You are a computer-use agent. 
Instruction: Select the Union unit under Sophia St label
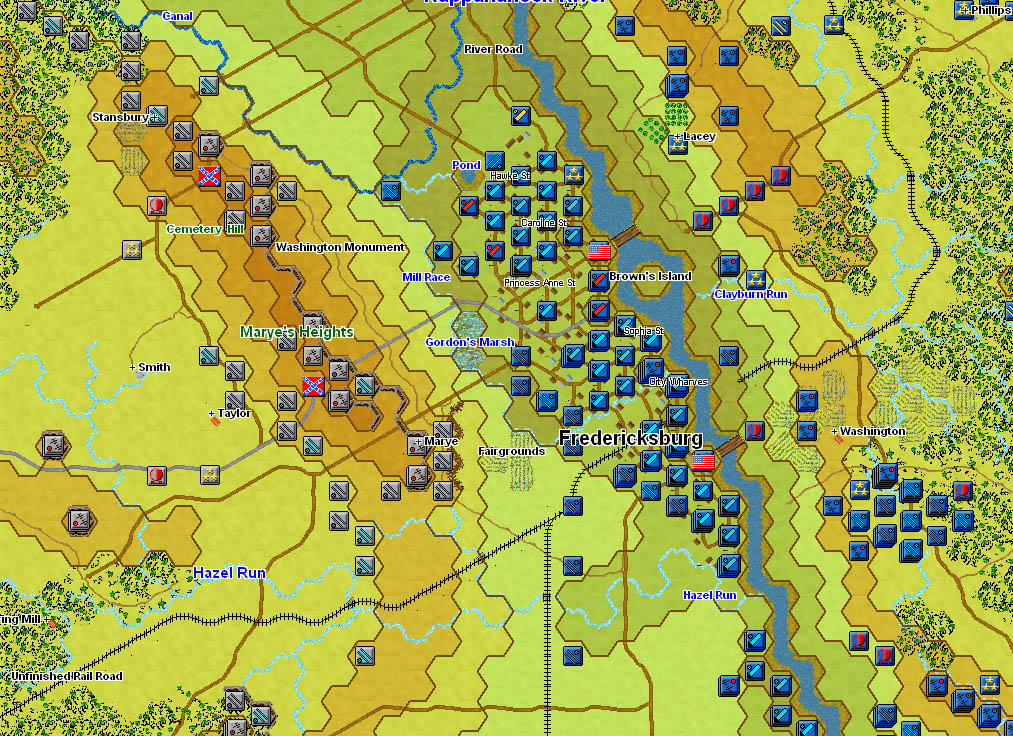651,341
